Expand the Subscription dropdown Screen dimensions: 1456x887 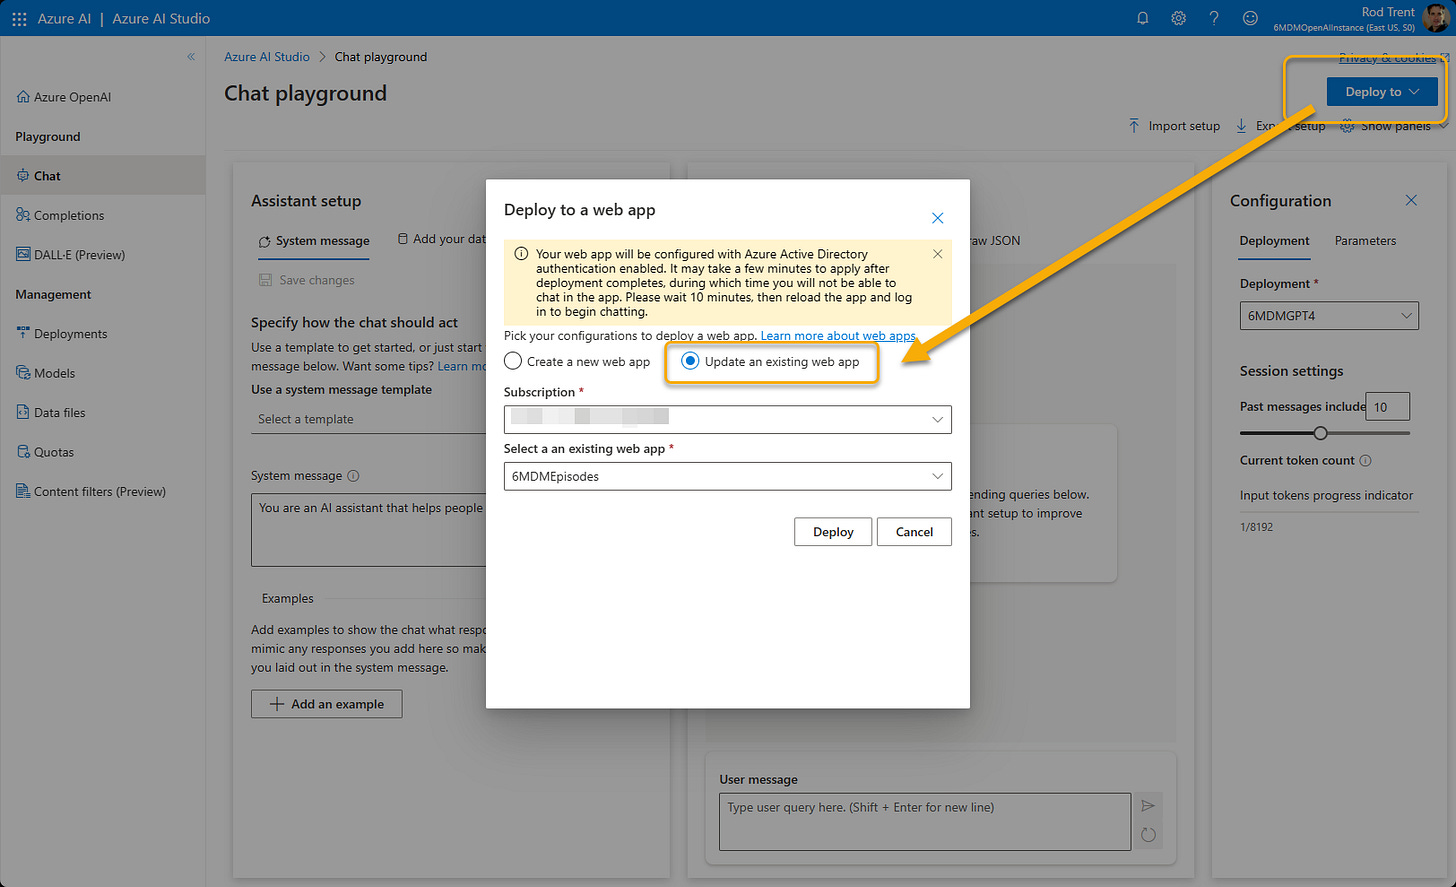point(728,419)
